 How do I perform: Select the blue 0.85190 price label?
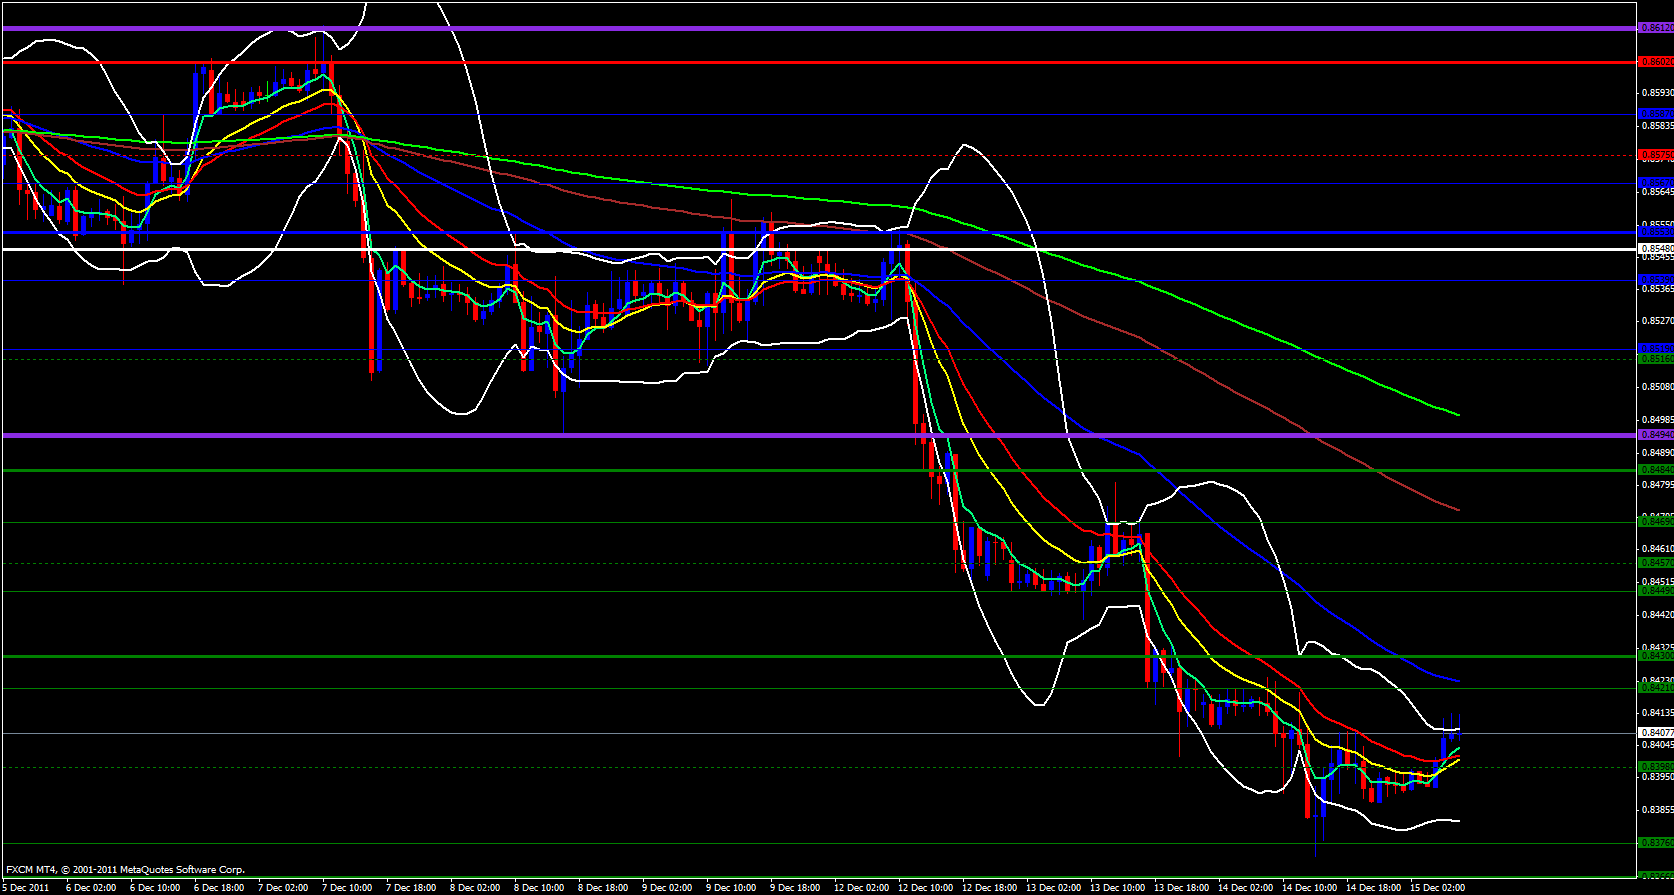[x=1656, y=349]
